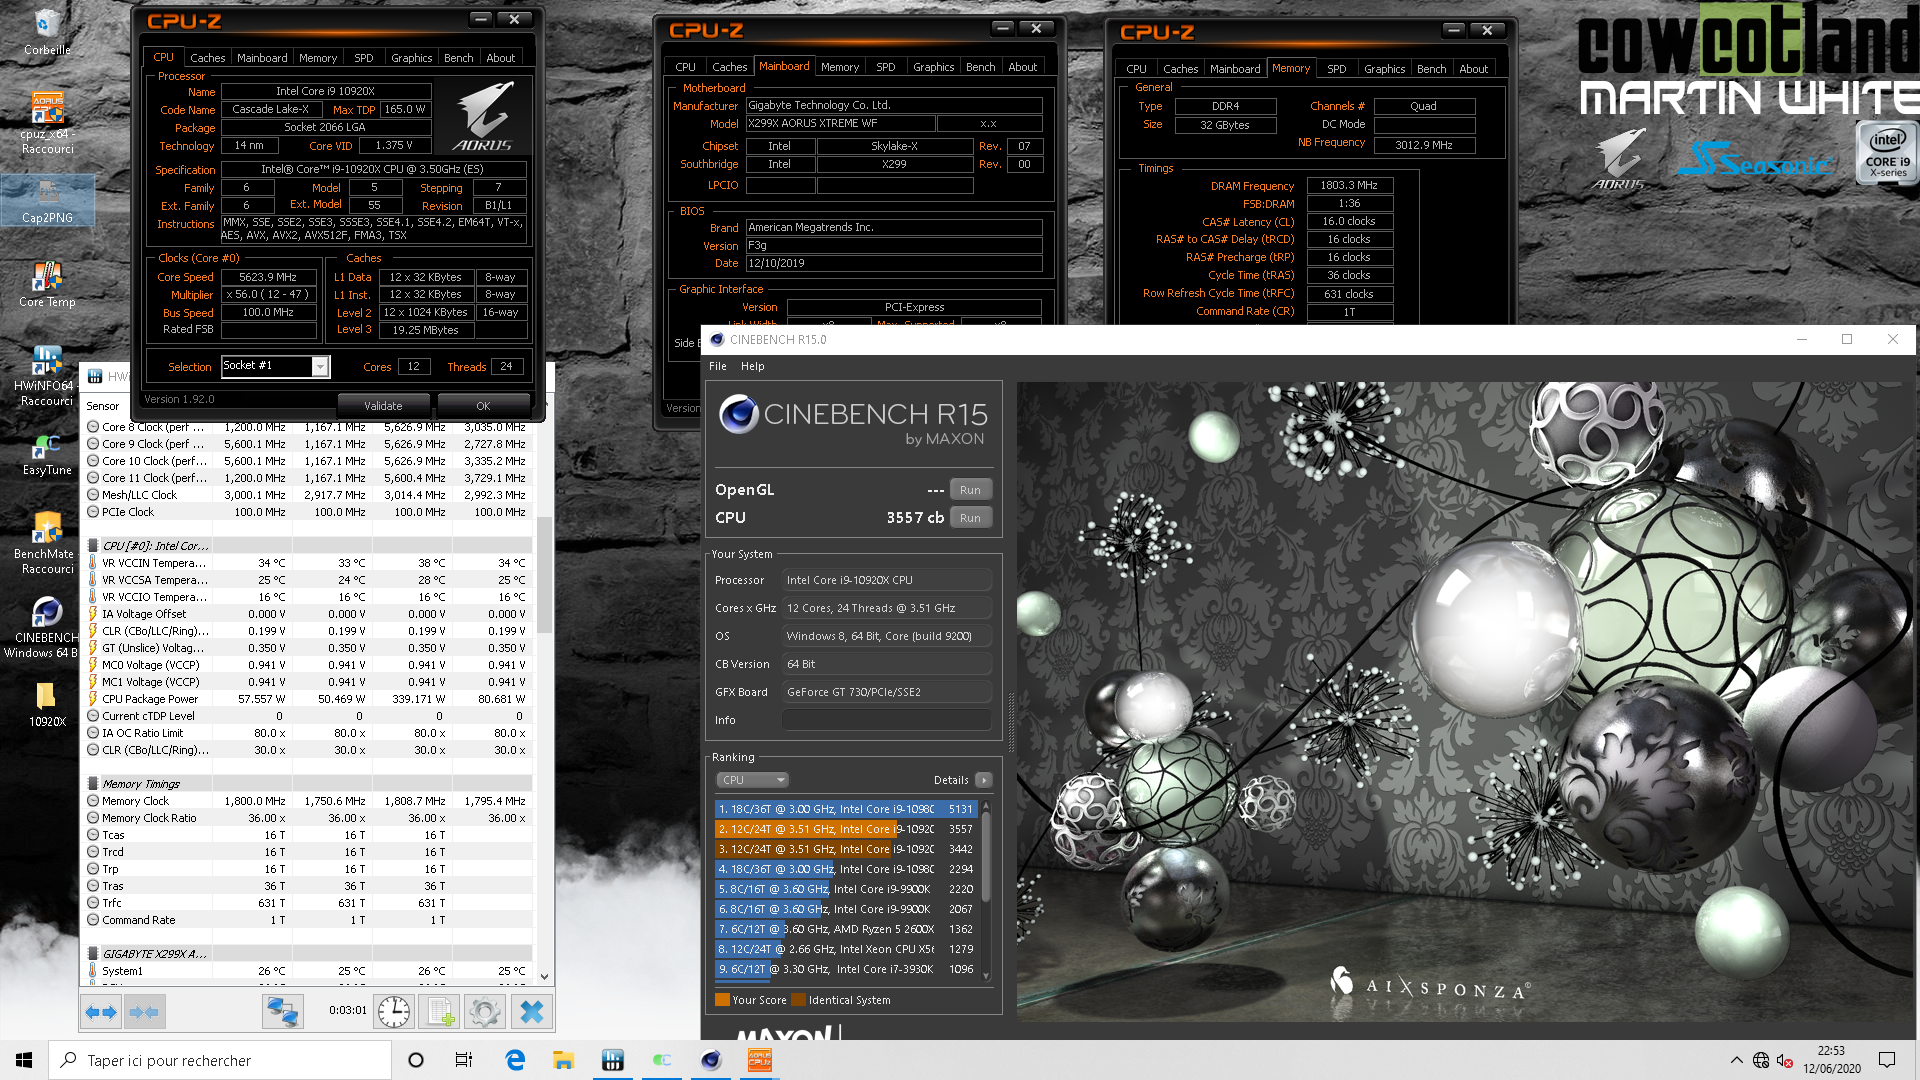Image resolution: width=1920 pixels, height=1080 pixels.
Task: Click HWiNFO collapse-columns arrows icon
Action: pyautogui.click(x=144, y=1012)
